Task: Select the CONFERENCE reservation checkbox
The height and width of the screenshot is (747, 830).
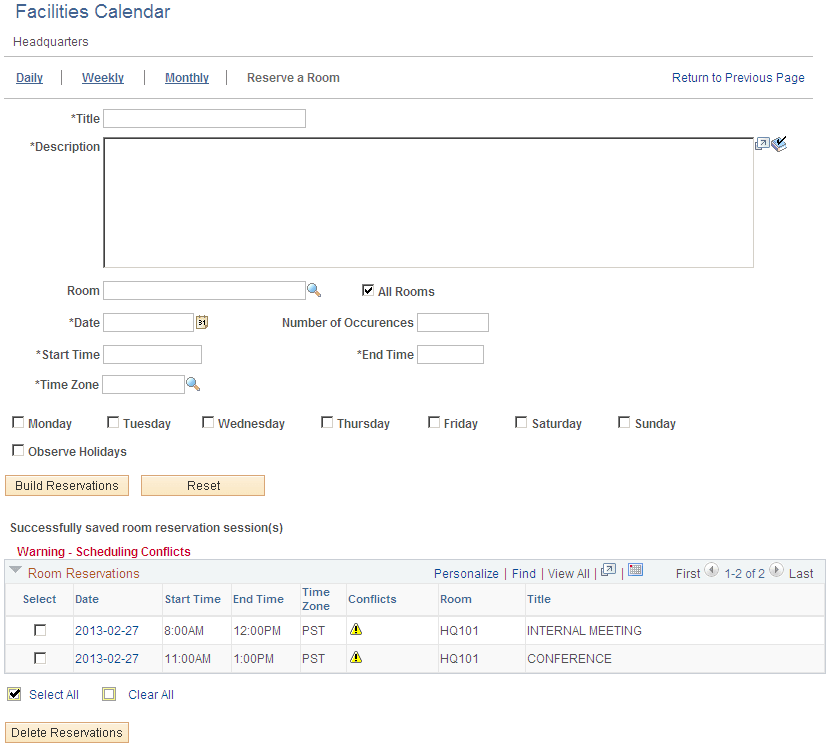Action: point(40,658)
